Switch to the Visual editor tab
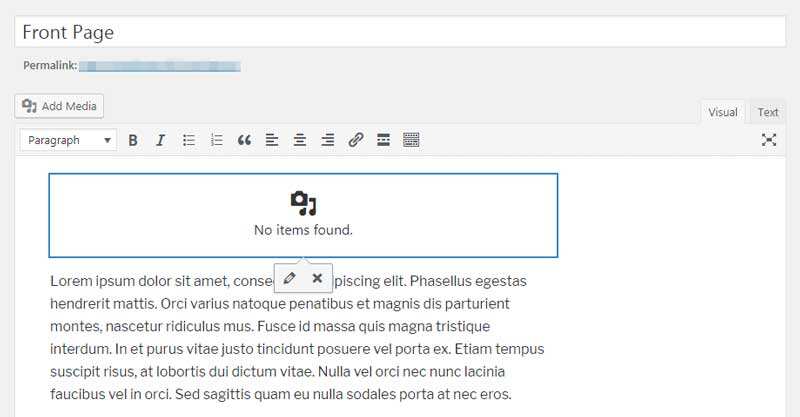Viewport: 800px width, 417px height. point(722,112)
